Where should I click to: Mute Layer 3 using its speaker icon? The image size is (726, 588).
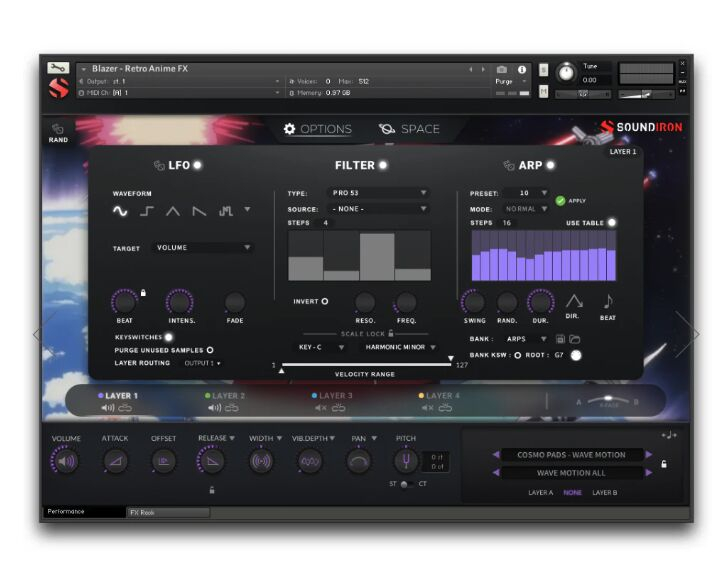[320, 407]
